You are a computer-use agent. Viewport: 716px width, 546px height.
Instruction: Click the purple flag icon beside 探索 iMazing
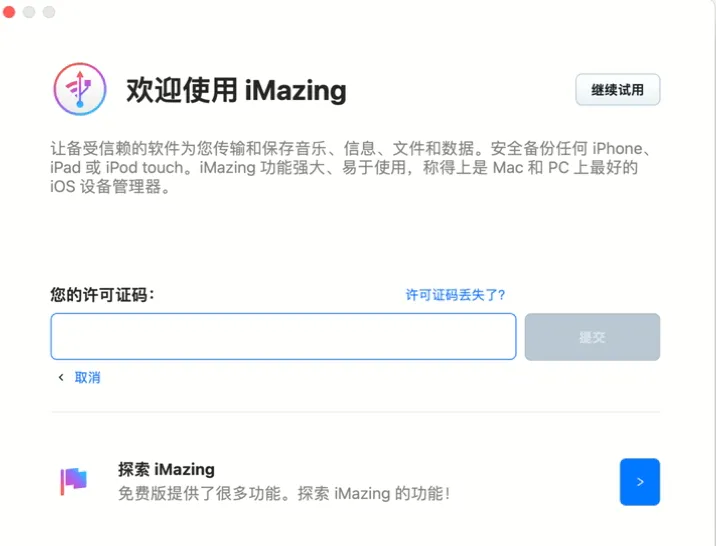(x=74, y=481)
